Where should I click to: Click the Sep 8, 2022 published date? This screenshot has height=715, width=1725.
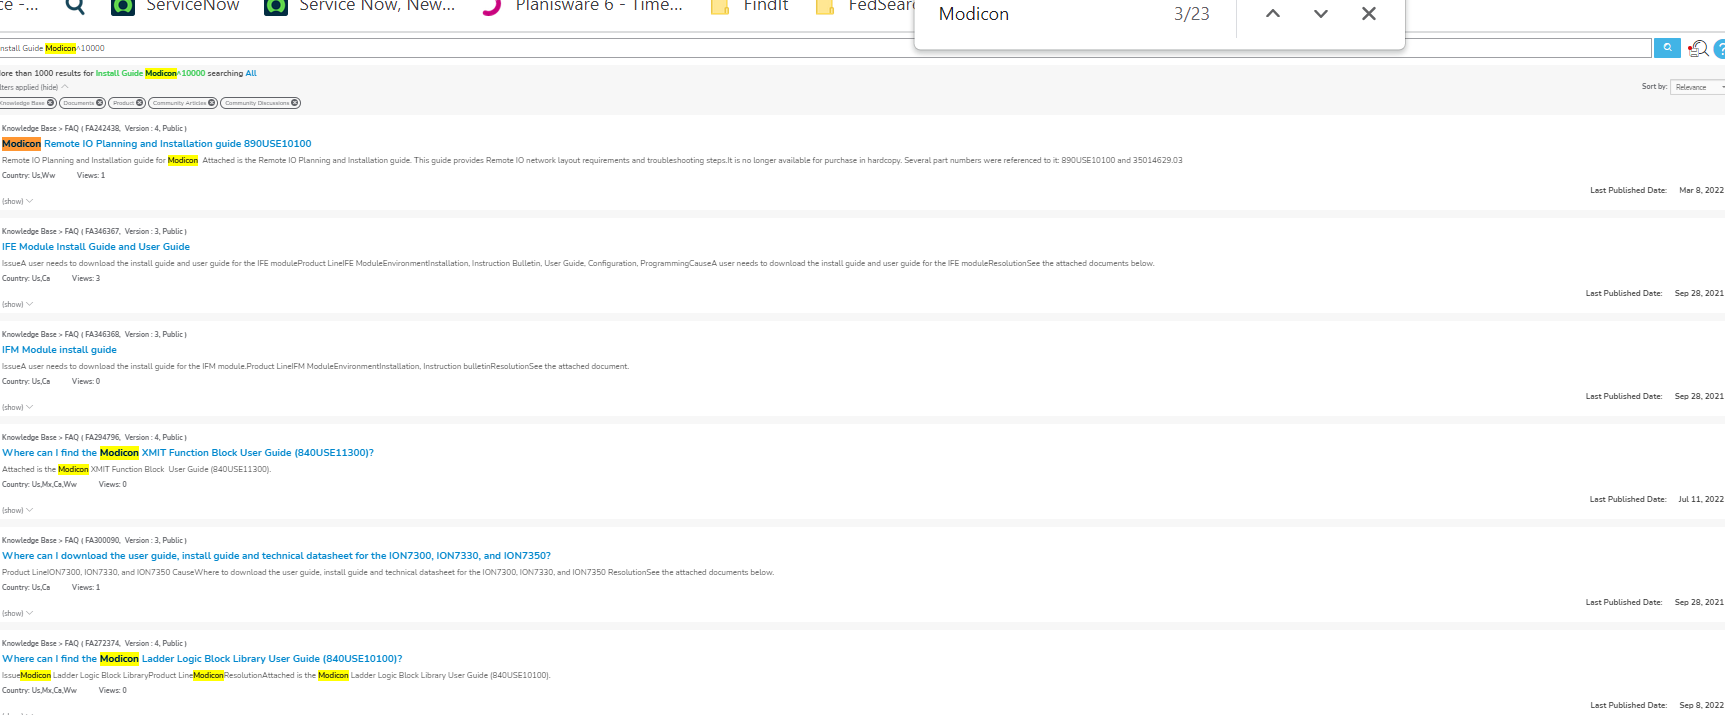click(1701, 705)
